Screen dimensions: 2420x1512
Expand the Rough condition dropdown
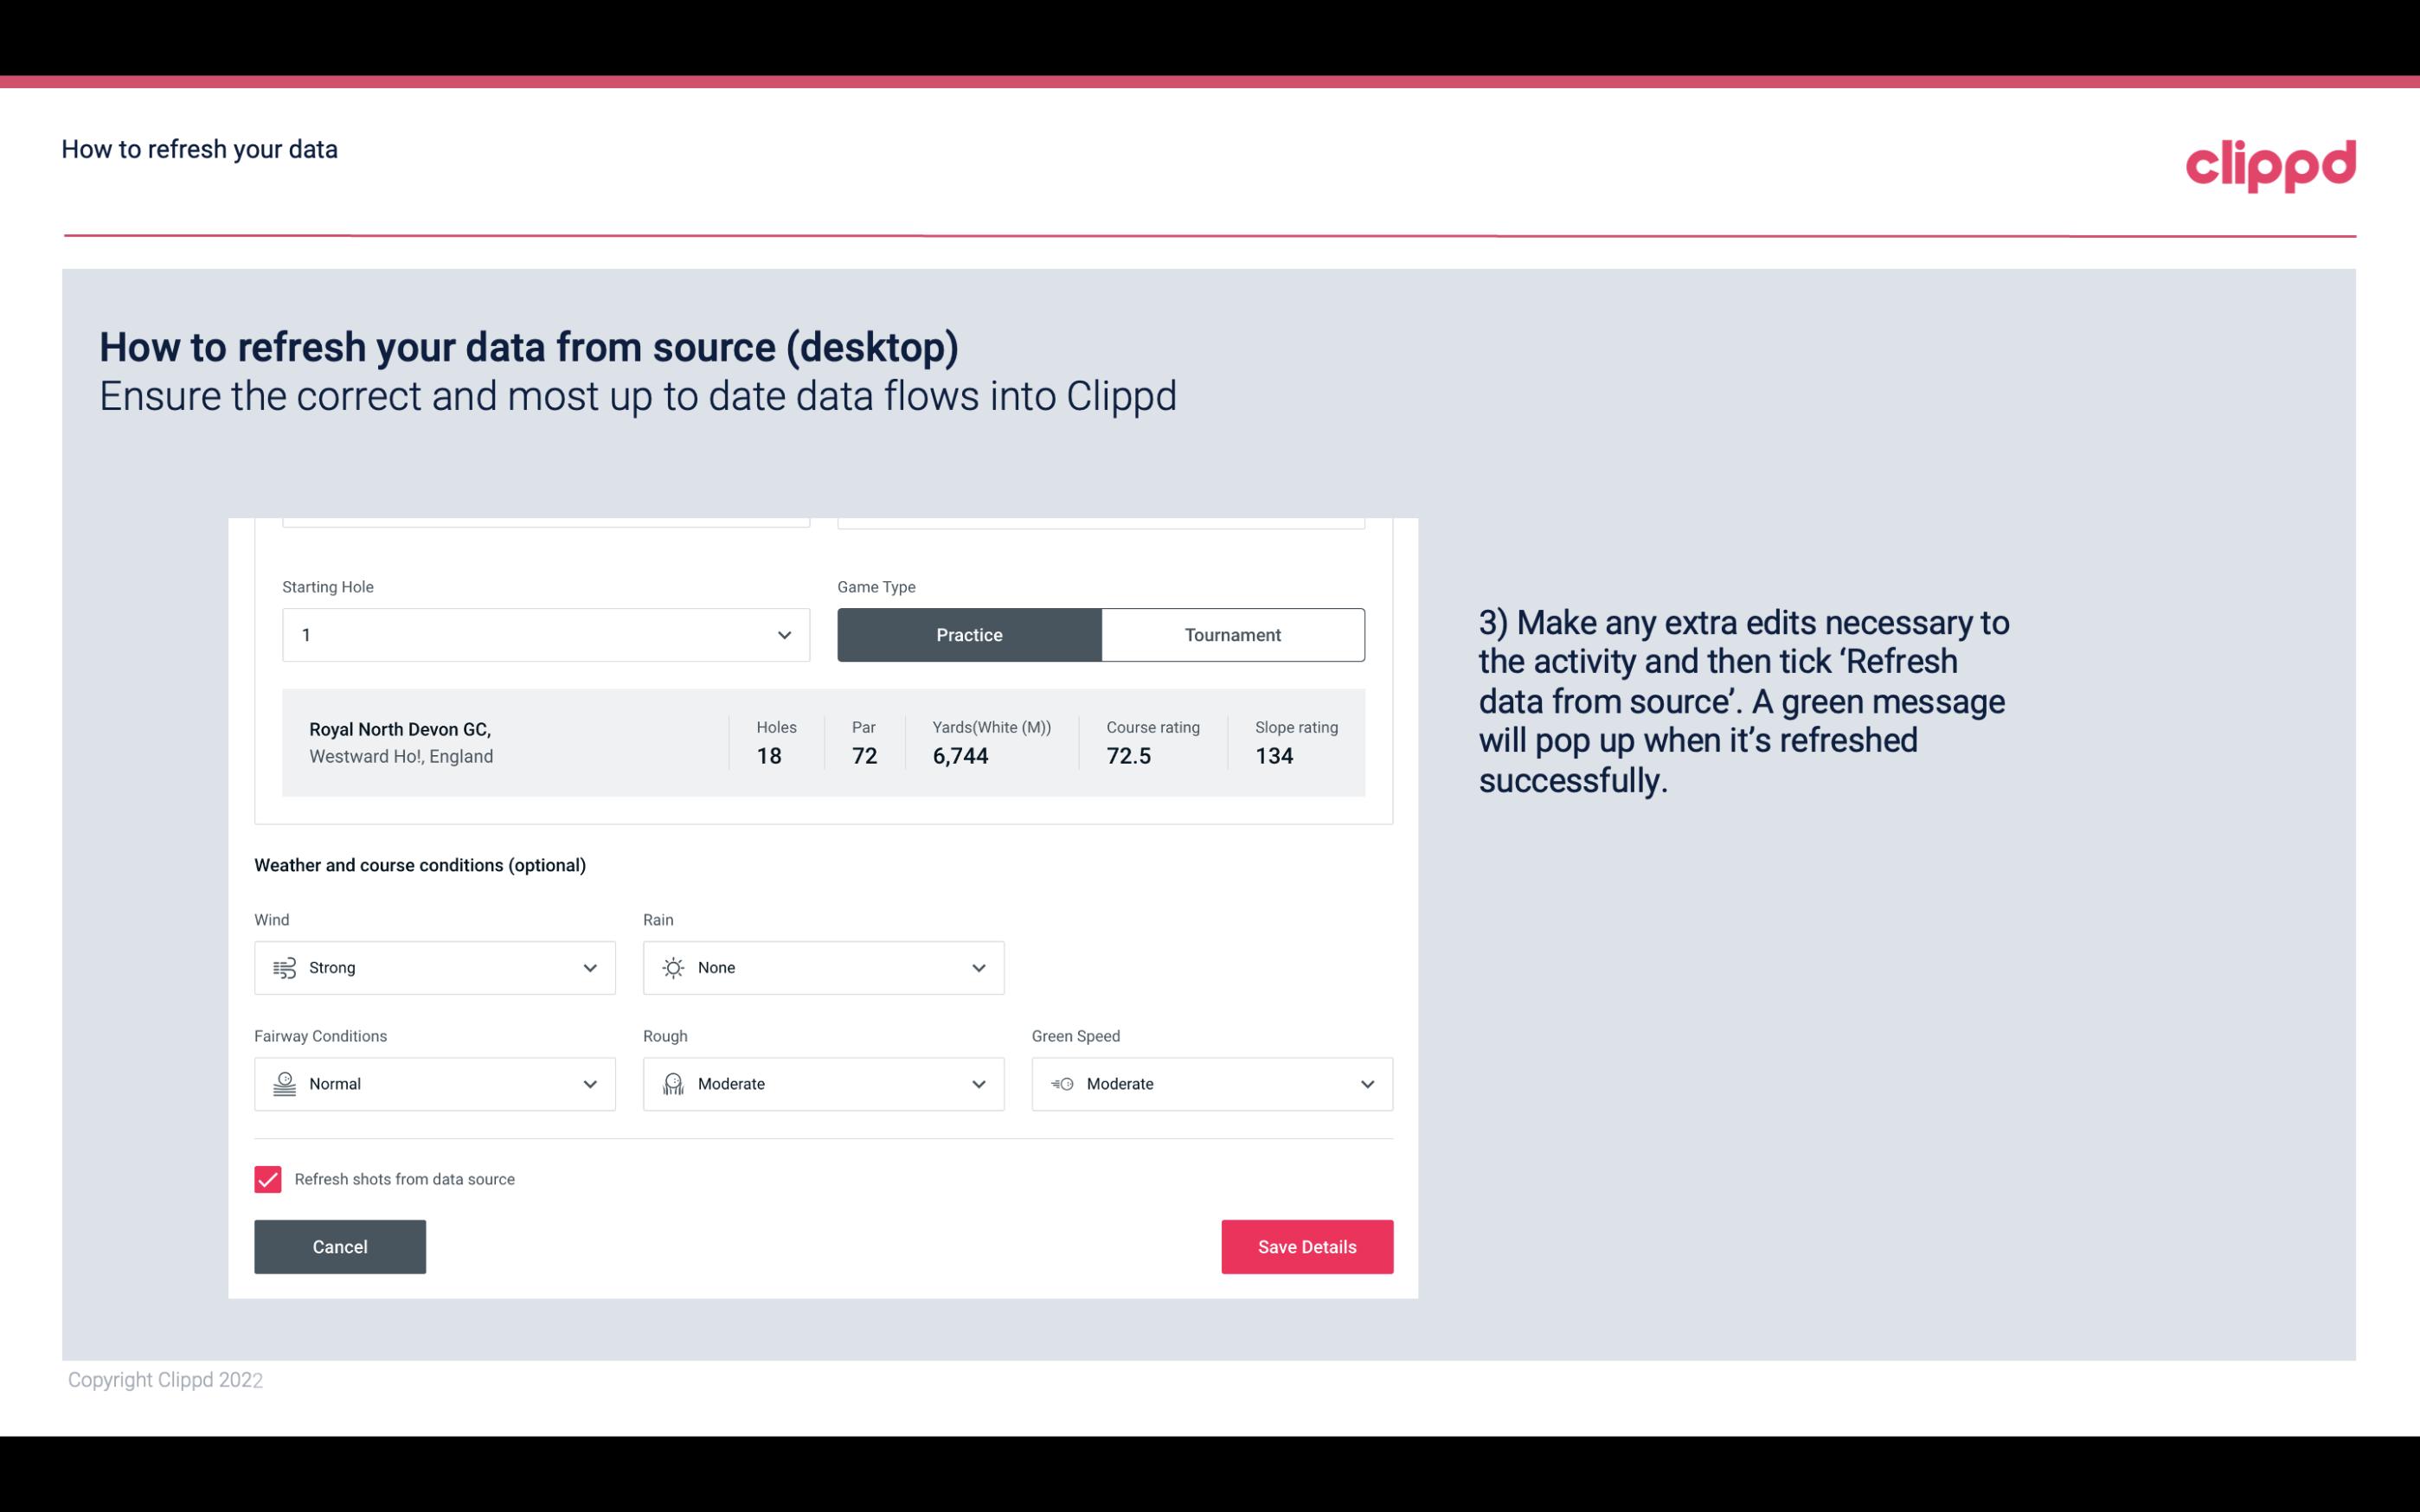978,1084
